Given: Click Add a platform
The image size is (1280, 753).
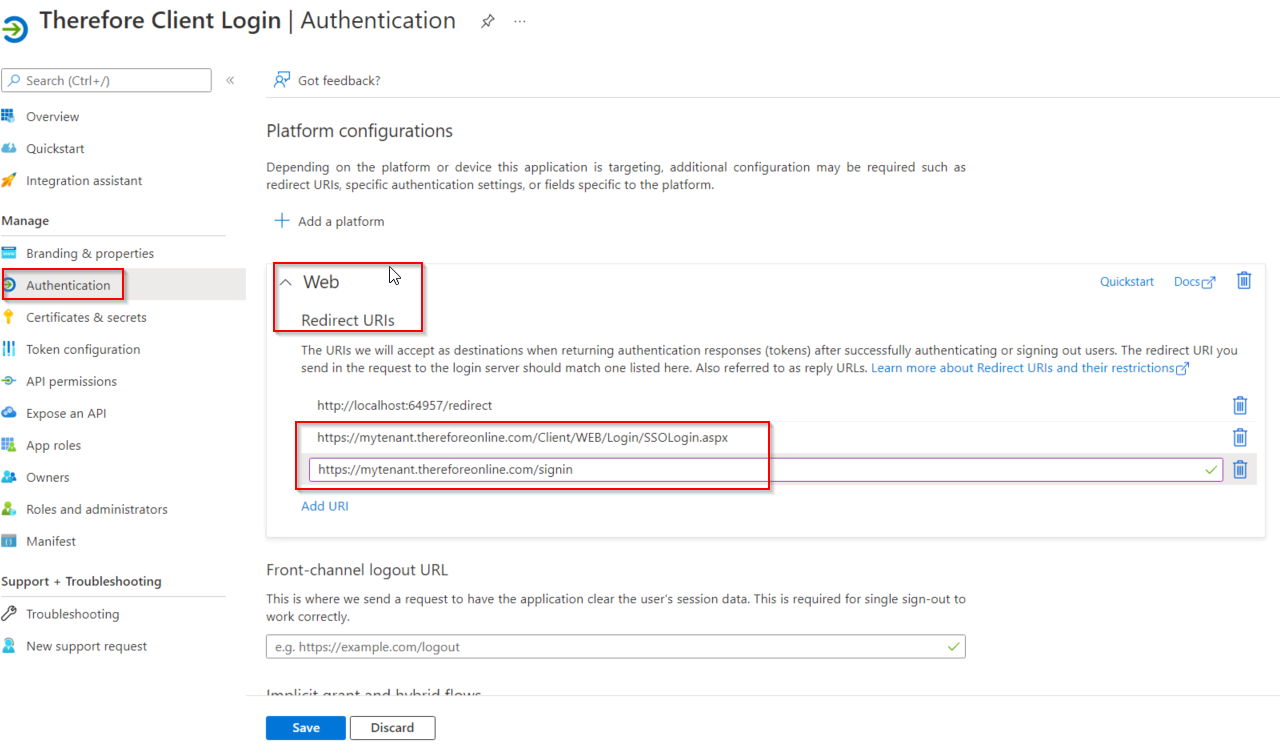Looking at the screenshot, I should click(x=329, y=221).
